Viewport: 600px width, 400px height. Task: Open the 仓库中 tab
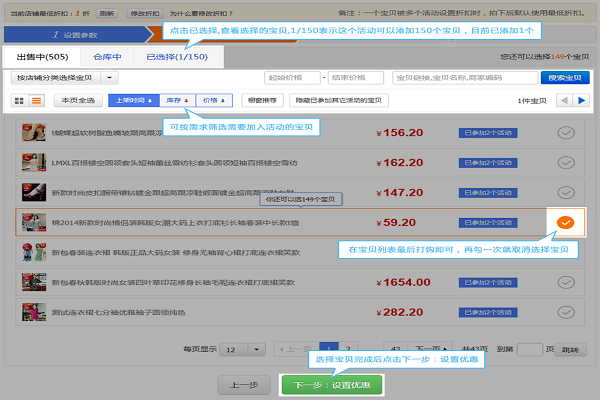point(107,57)
